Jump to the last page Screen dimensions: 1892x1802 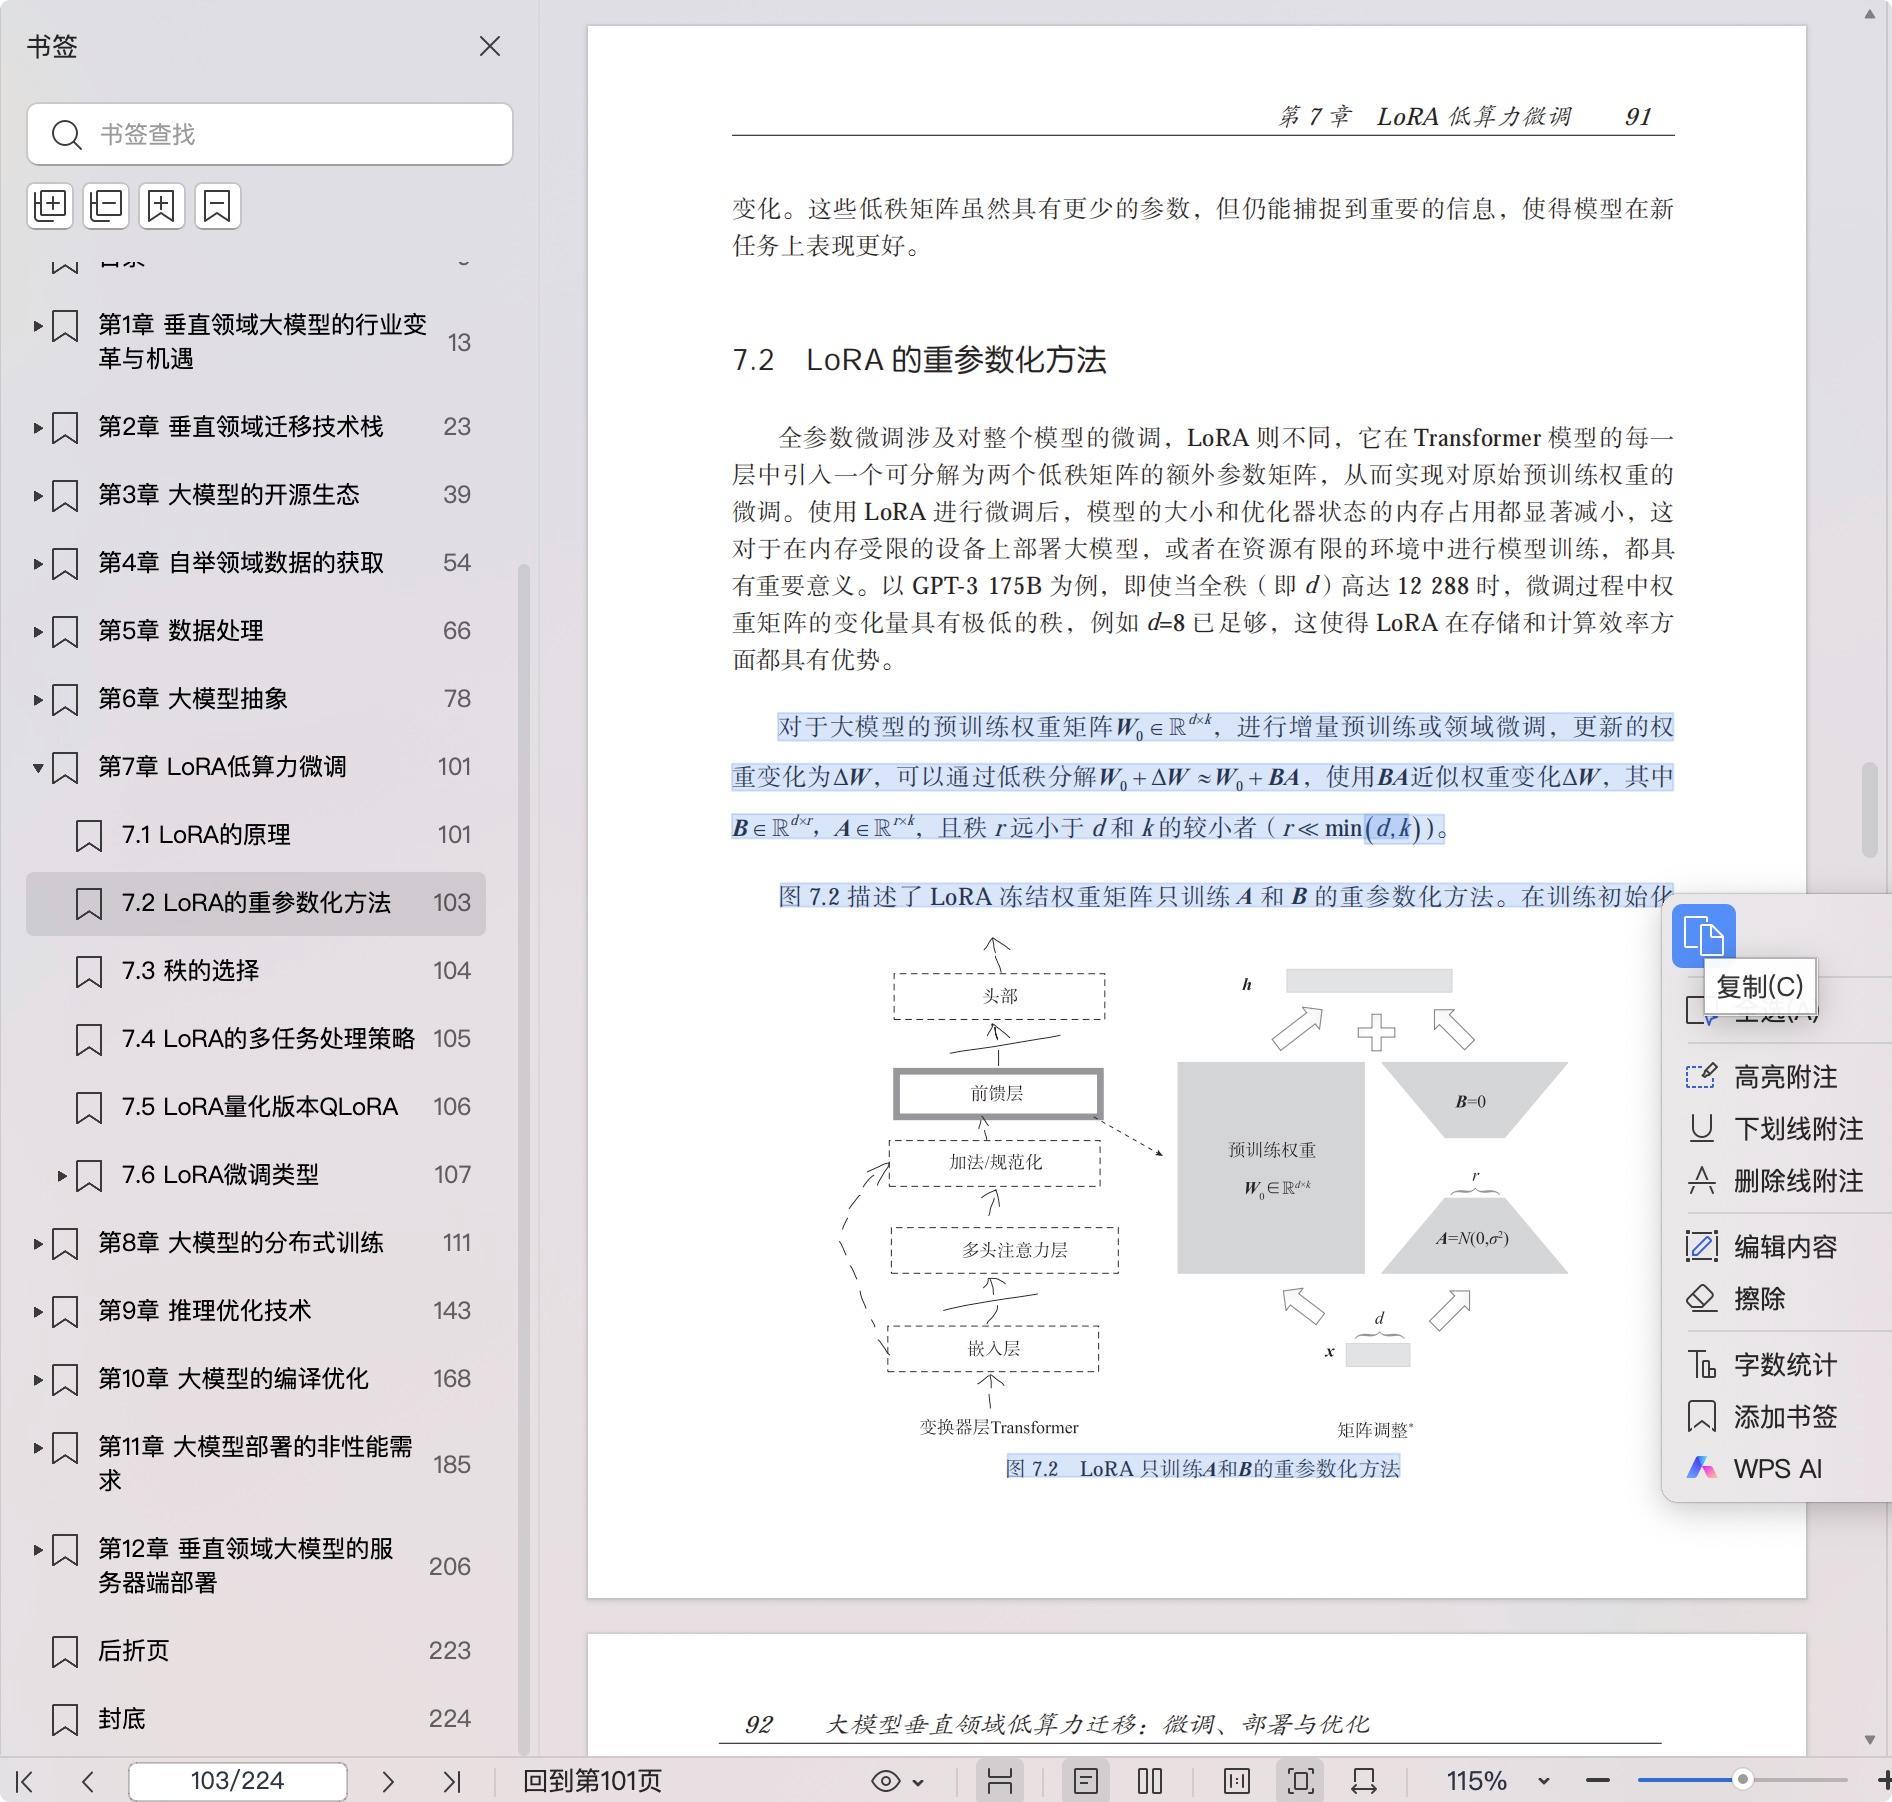pos(452,1781)
